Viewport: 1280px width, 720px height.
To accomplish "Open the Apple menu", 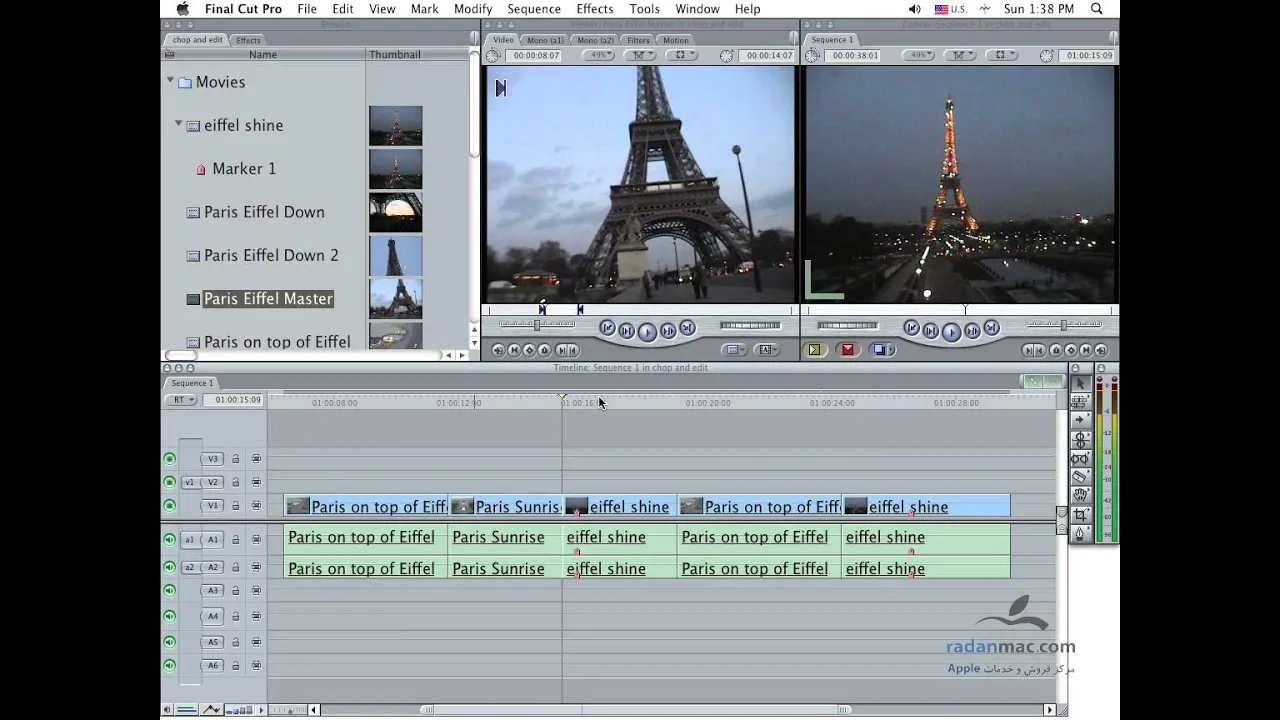I will 182,9.
